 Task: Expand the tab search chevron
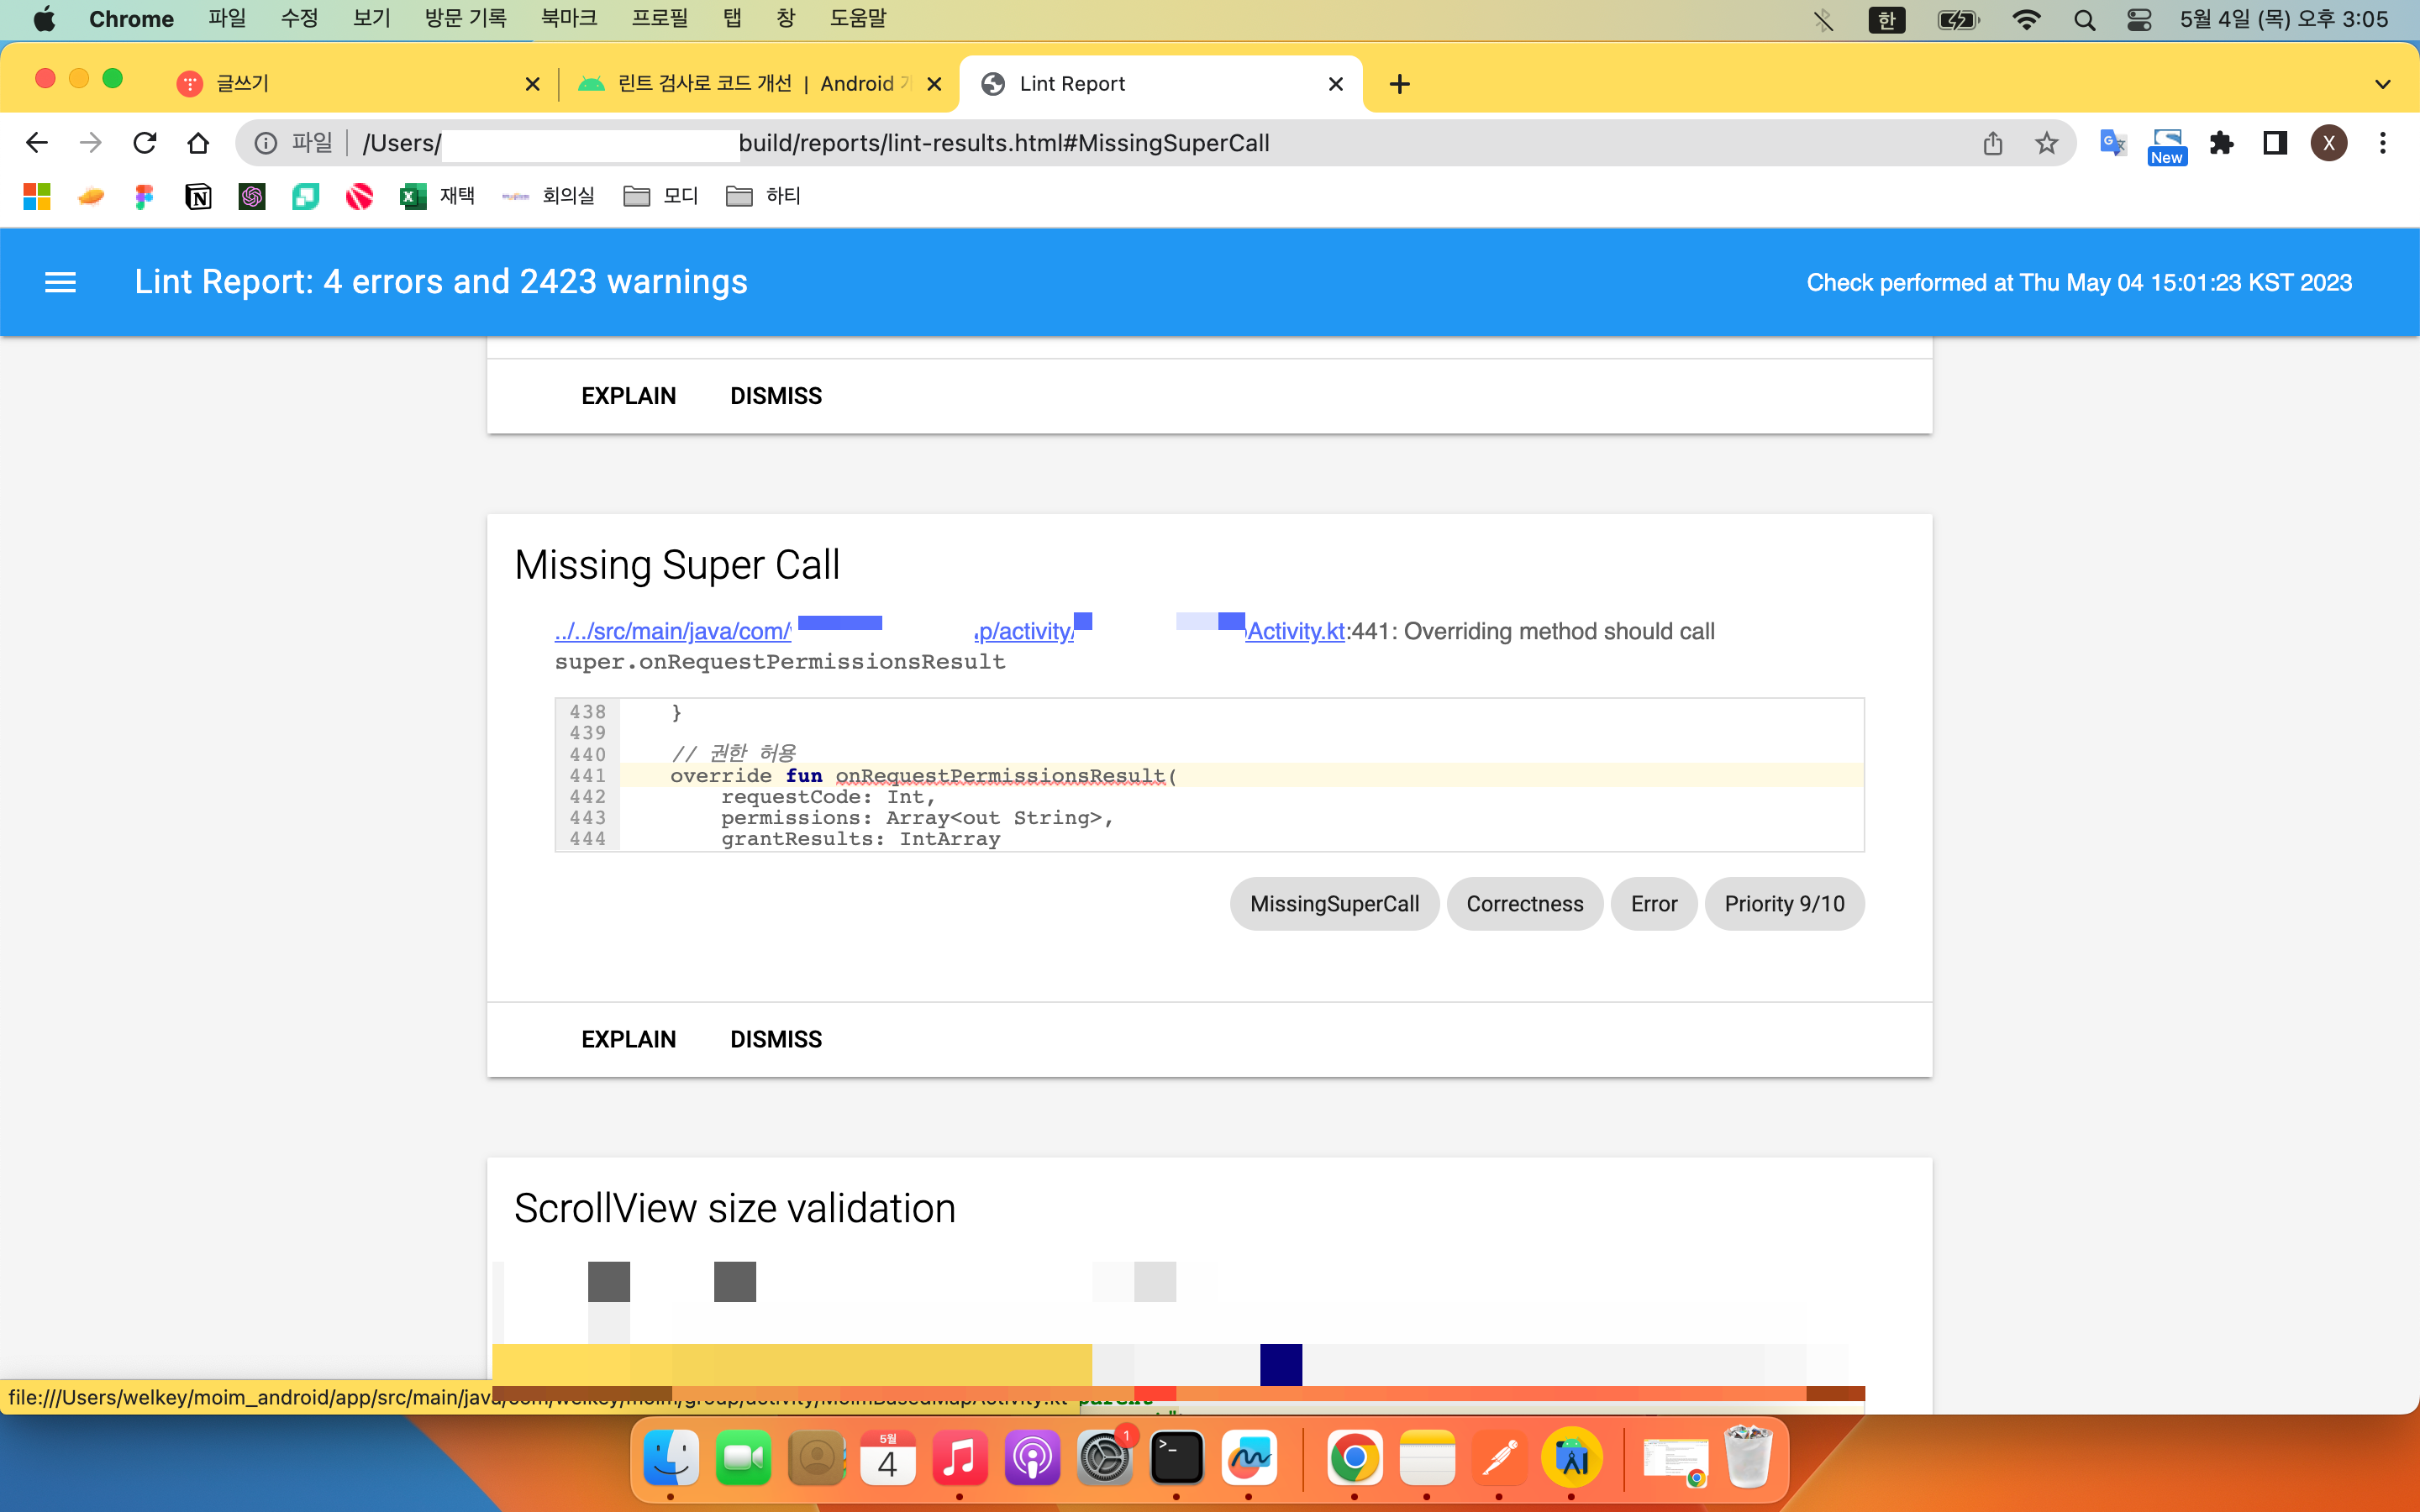2382,84
